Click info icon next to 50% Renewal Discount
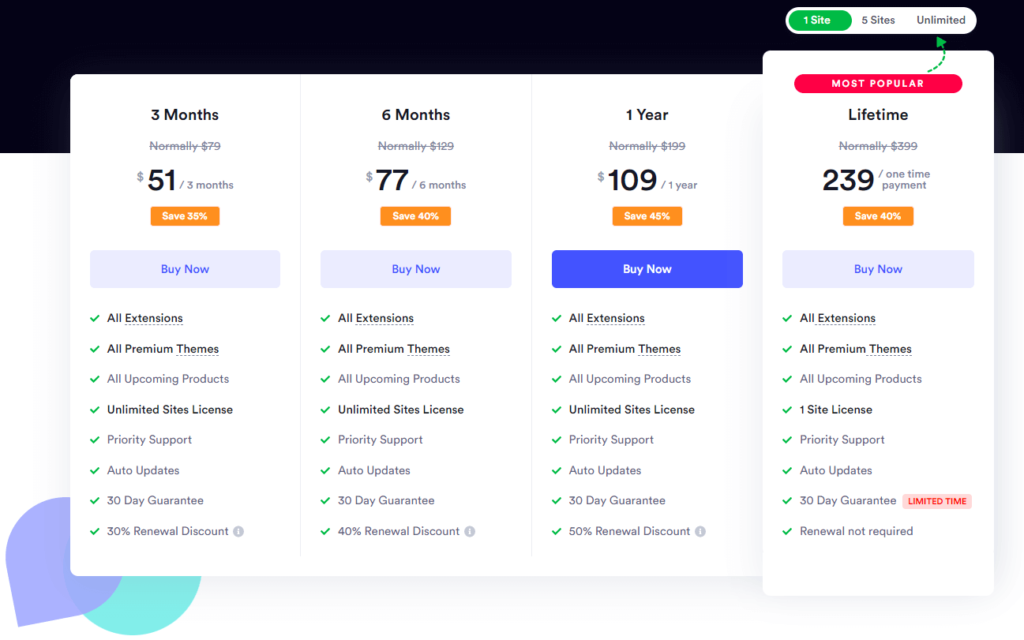The width and height of the screenshot is (1024, 640). click(x=700, y=531)
